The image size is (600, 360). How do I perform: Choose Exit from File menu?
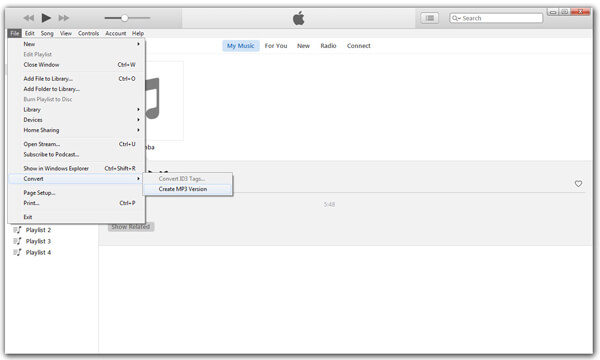point(77,217)
